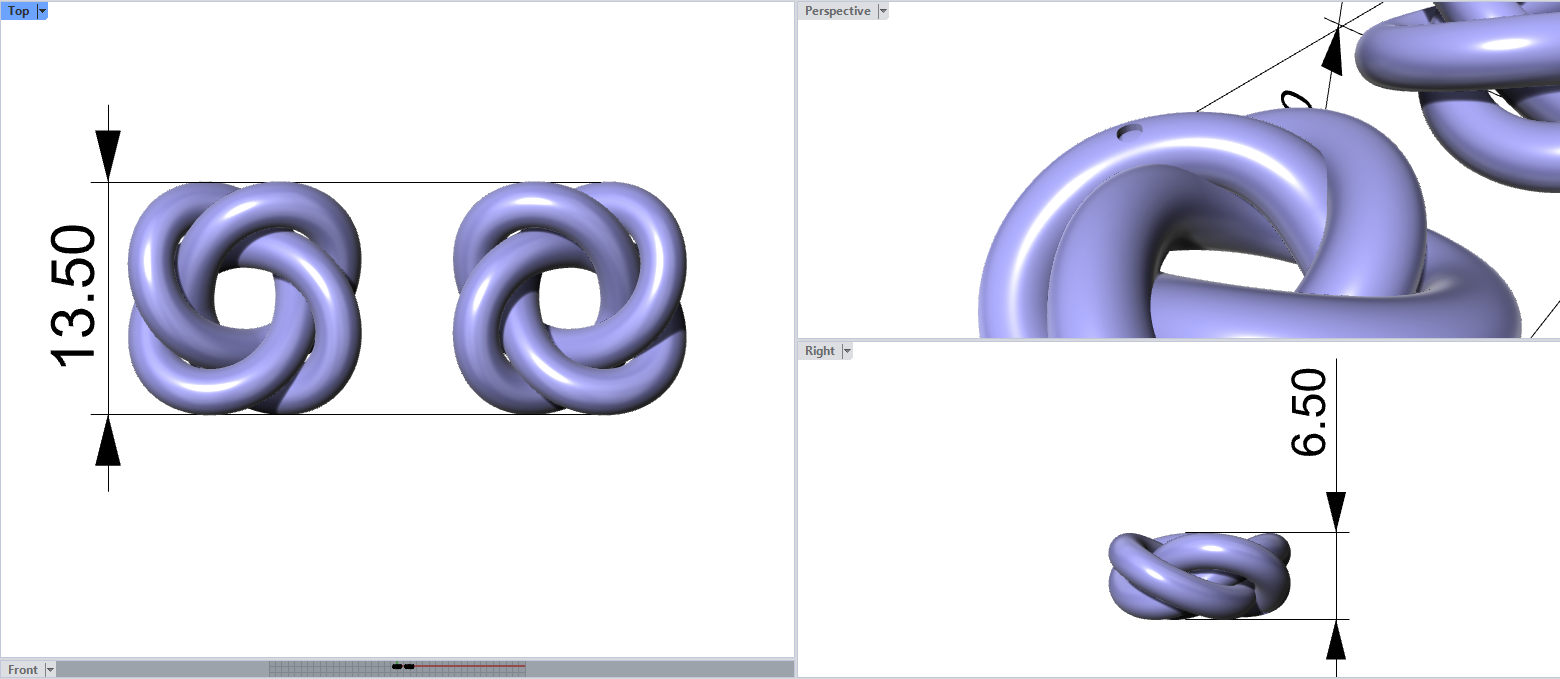Select the knot in the Right viewport
Image resolution: width=1560 pixels, height=679 pixels.
[x=1198, y=577]
